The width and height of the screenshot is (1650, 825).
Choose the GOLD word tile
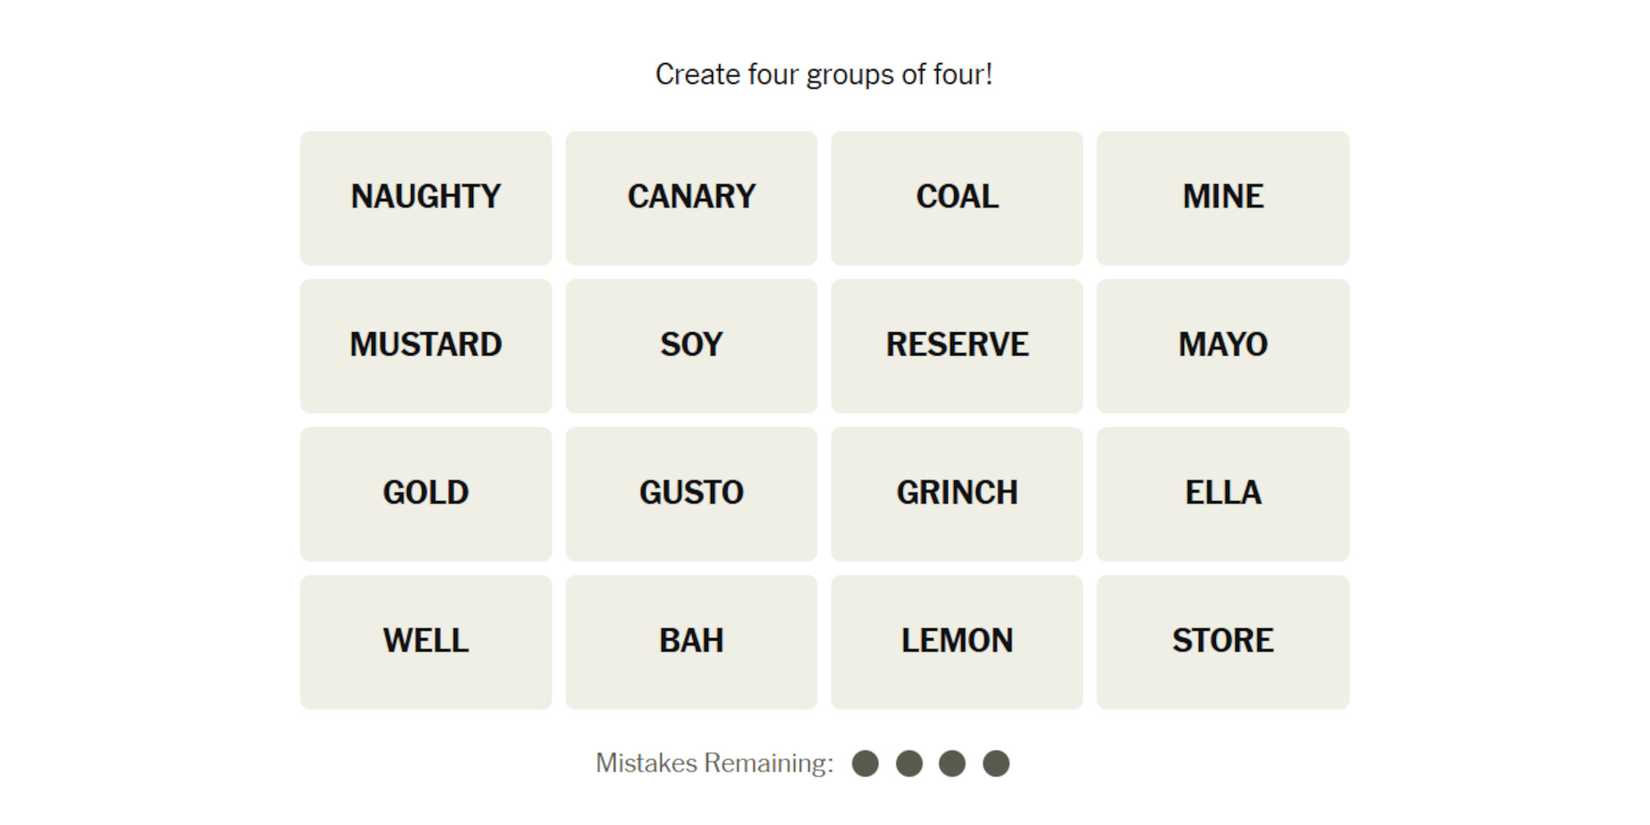tap(425, 493)
